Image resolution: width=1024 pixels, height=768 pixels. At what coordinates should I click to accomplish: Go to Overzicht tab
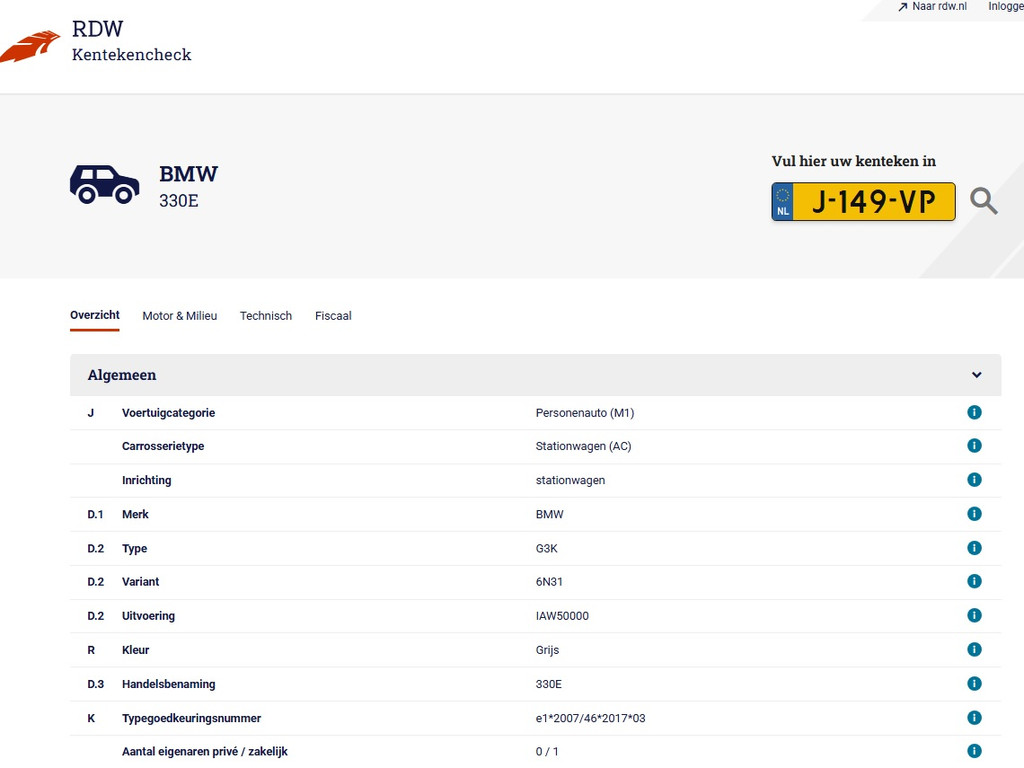tap(95, 315)
